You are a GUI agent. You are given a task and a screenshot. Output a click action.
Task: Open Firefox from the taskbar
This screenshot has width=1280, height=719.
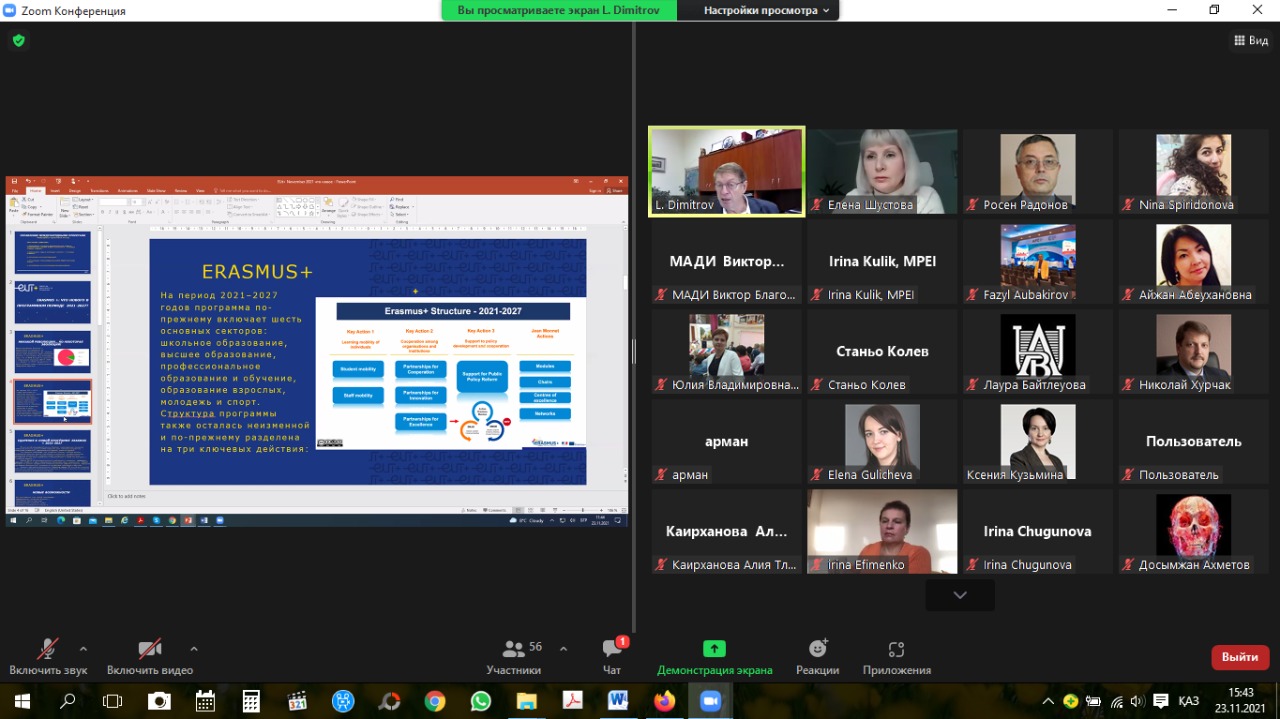click(664, 701)
